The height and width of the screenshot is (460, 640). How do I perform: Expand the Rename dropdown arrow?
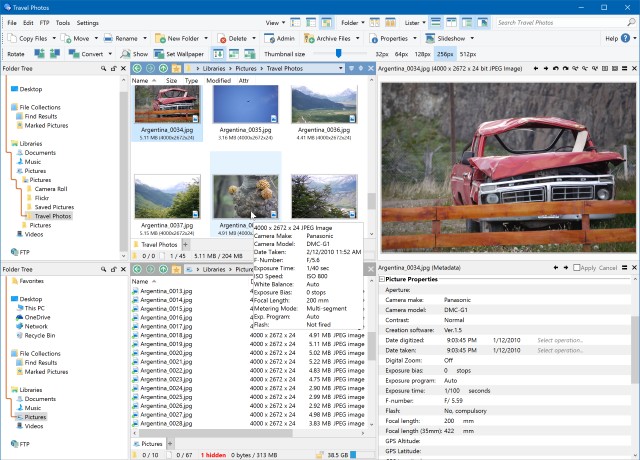point(145,38)
